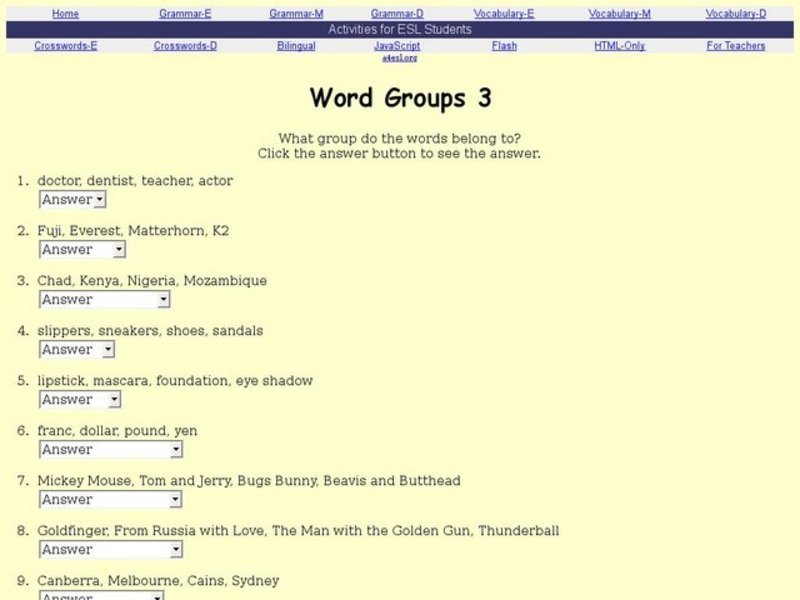Image resolution: width=800 pixels, height=600 pixels.
Task: Expand the Answer dropdown for the countries question
Action: pos(103,299)
